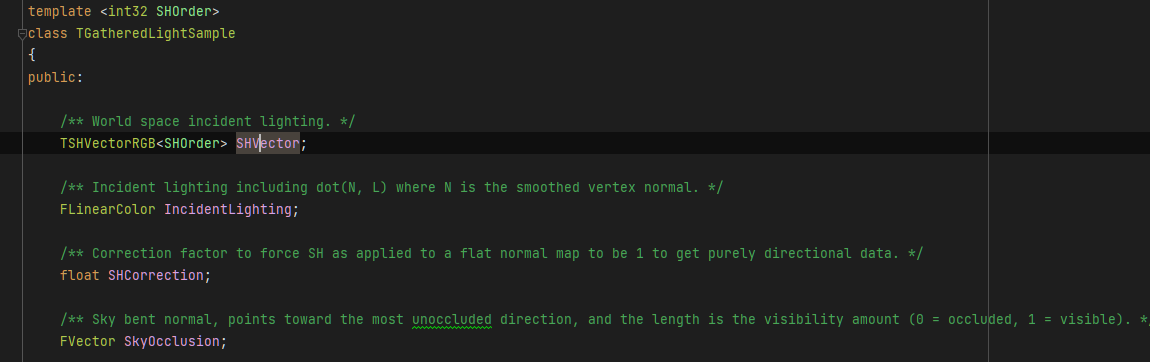
Task: Click the TGatheredLightSample class name
Action: click(155, 34)
